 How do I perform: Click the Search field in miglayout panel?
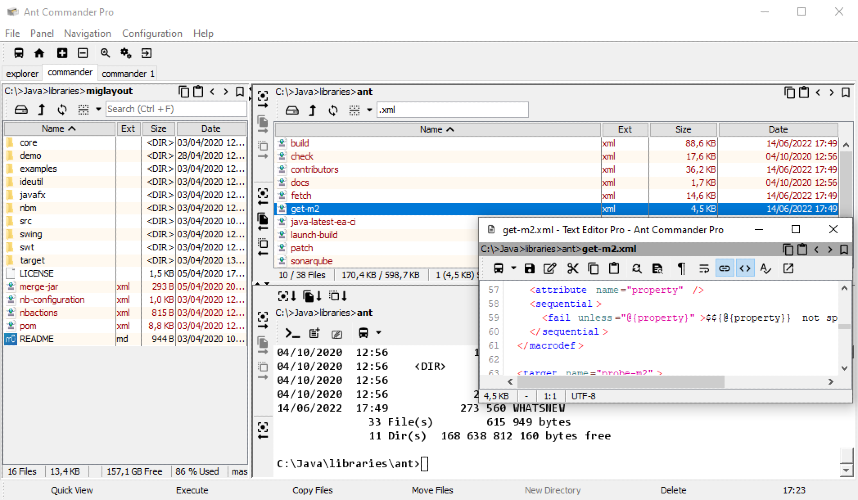pyautogui.click(x=176, y=109)
